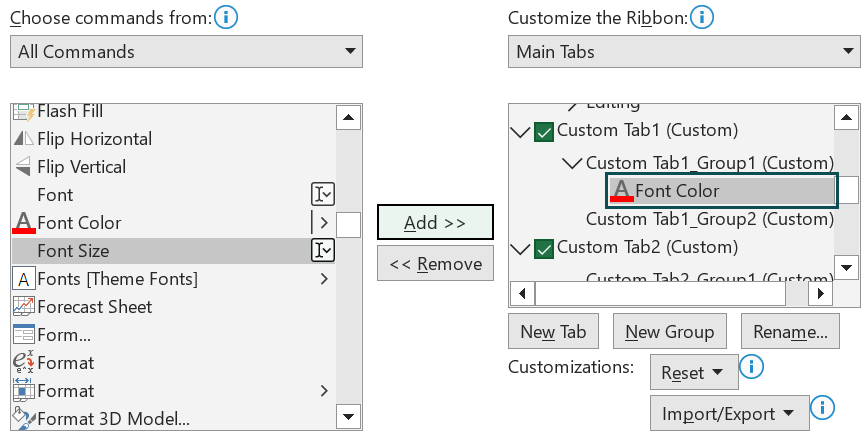The image size is (868, 440).
Task: Open the Import/Export dropdown button
Action: pyautogui.click(x=730, y=413)
